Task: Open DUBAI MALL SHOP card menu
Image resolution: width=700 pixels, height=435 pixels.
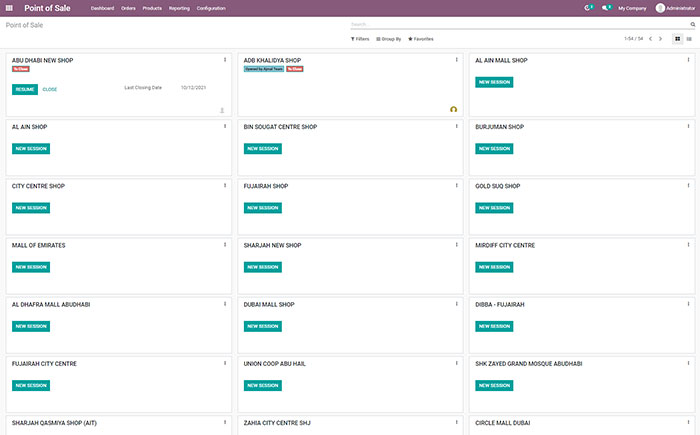Action: pyautogui.click(x=456, y=304)
